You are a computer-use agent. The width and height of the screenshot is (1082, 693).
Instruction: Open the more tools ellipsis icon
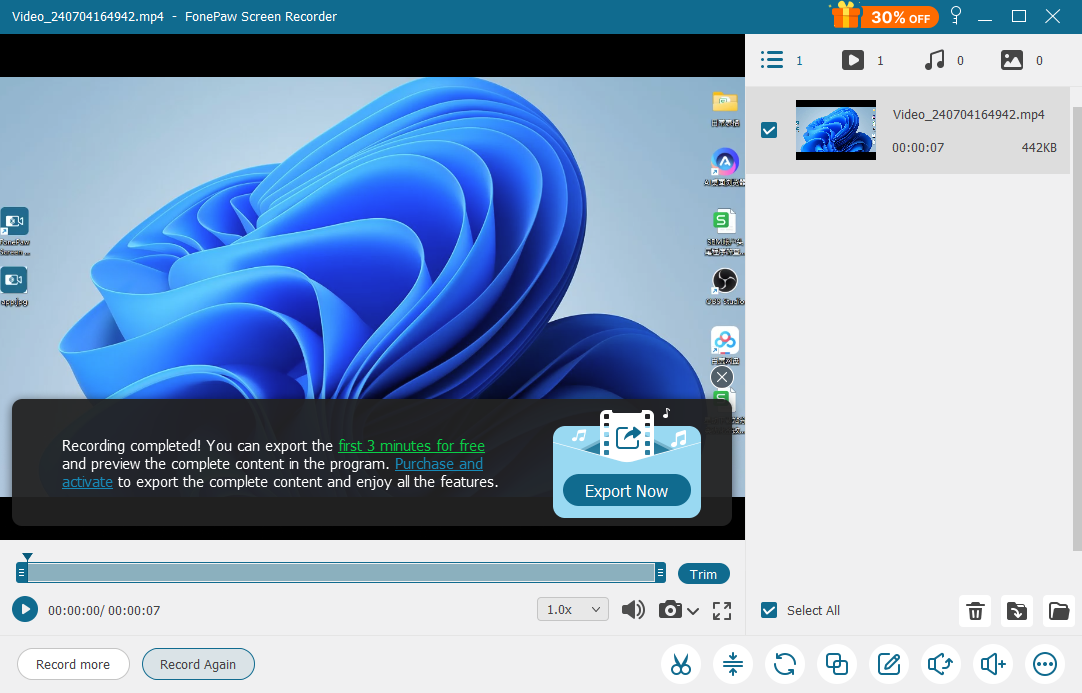pos(1045,664)
